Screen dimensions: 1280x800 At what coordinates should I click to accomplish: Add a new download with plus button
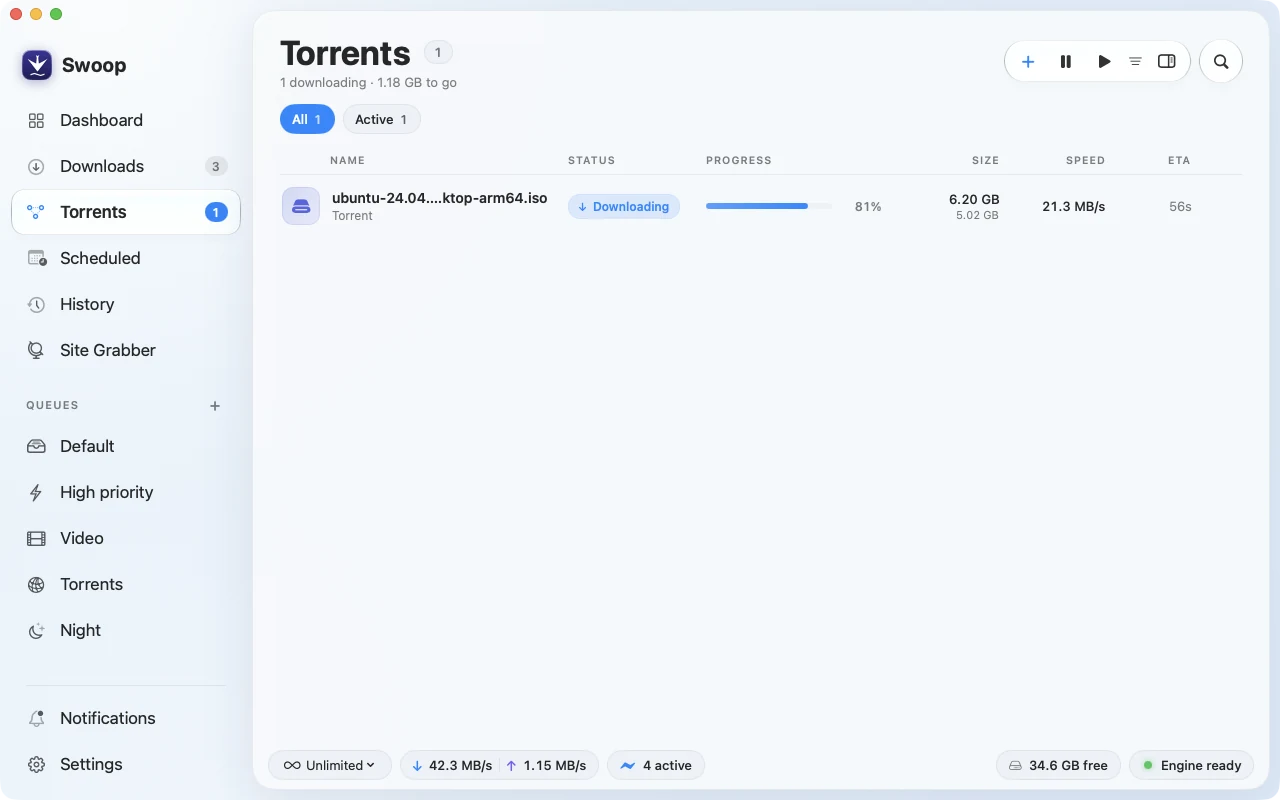[x=1028, y=61]
